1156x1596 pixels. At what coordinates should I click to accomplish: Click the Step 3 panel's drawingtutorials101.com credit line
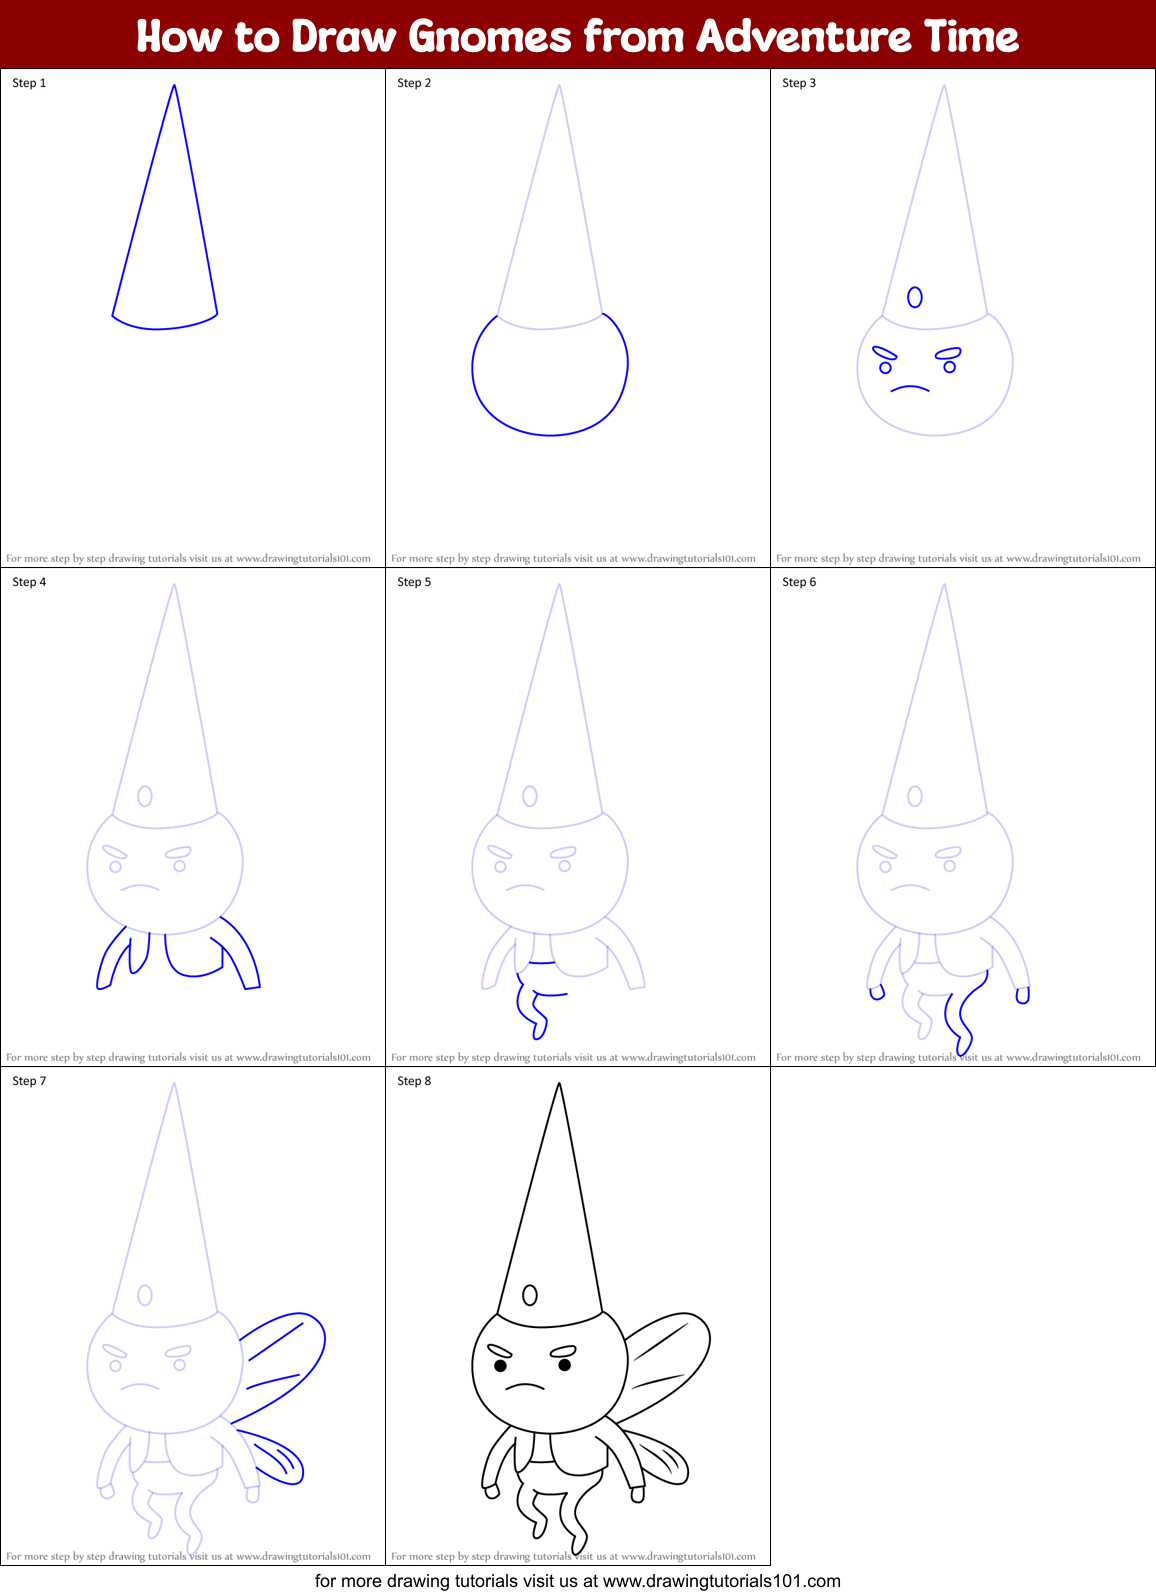(958, 559)
